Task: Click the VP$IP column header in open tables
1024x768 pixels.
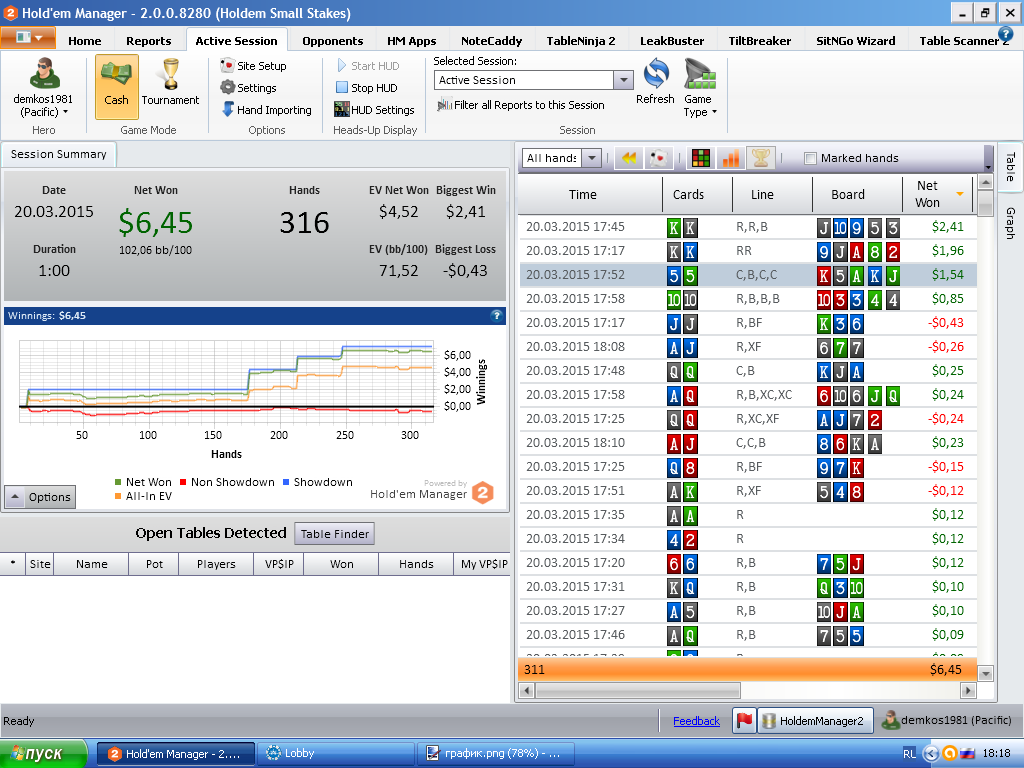Action: pos(279,564)
